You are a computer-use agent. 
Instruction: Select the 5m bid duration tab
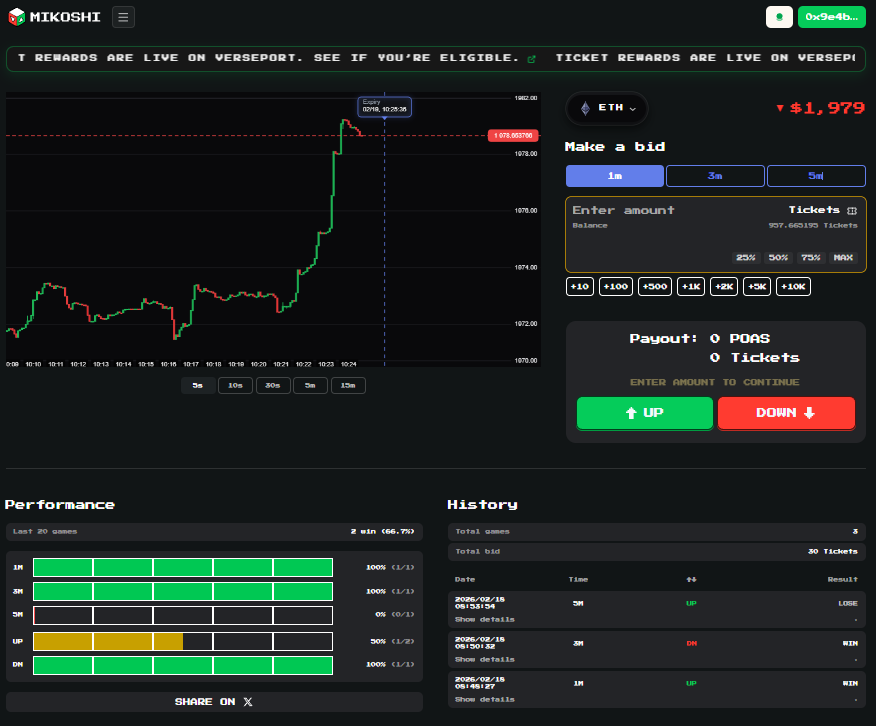tap(816, 176)
